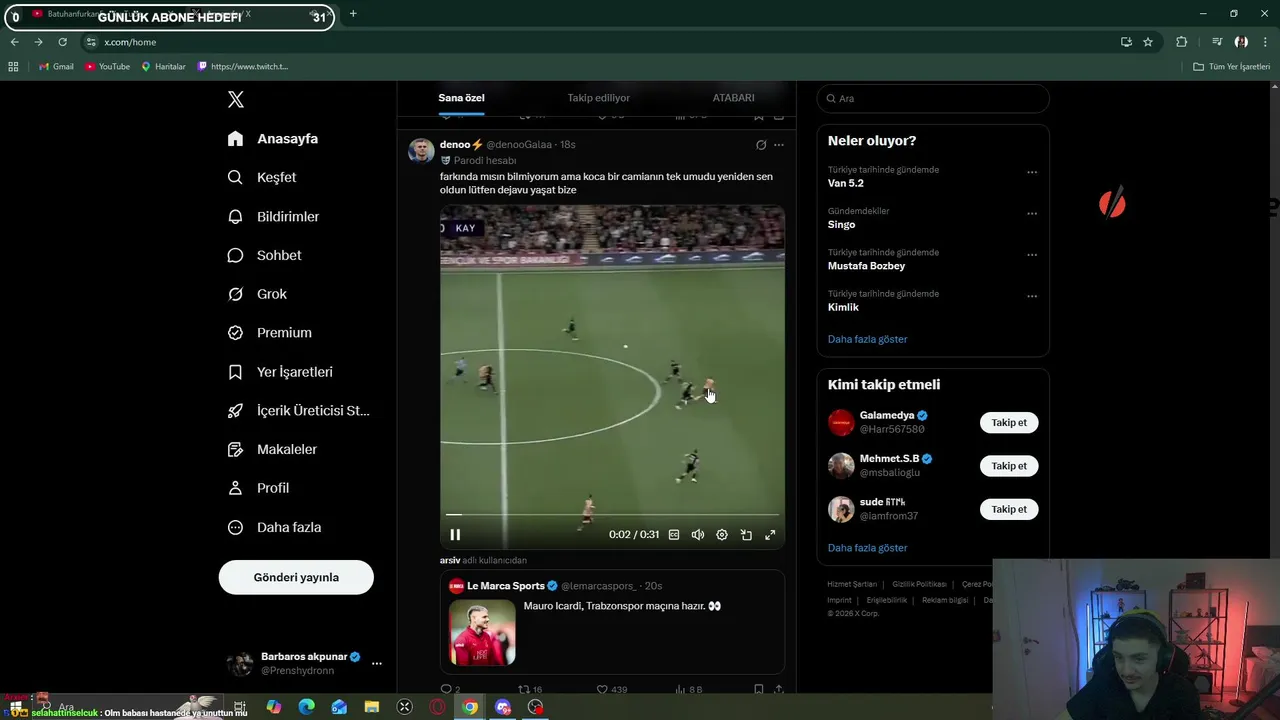Open İçerik Üreticisi Stüdyosu

click(x=298, y=411)
